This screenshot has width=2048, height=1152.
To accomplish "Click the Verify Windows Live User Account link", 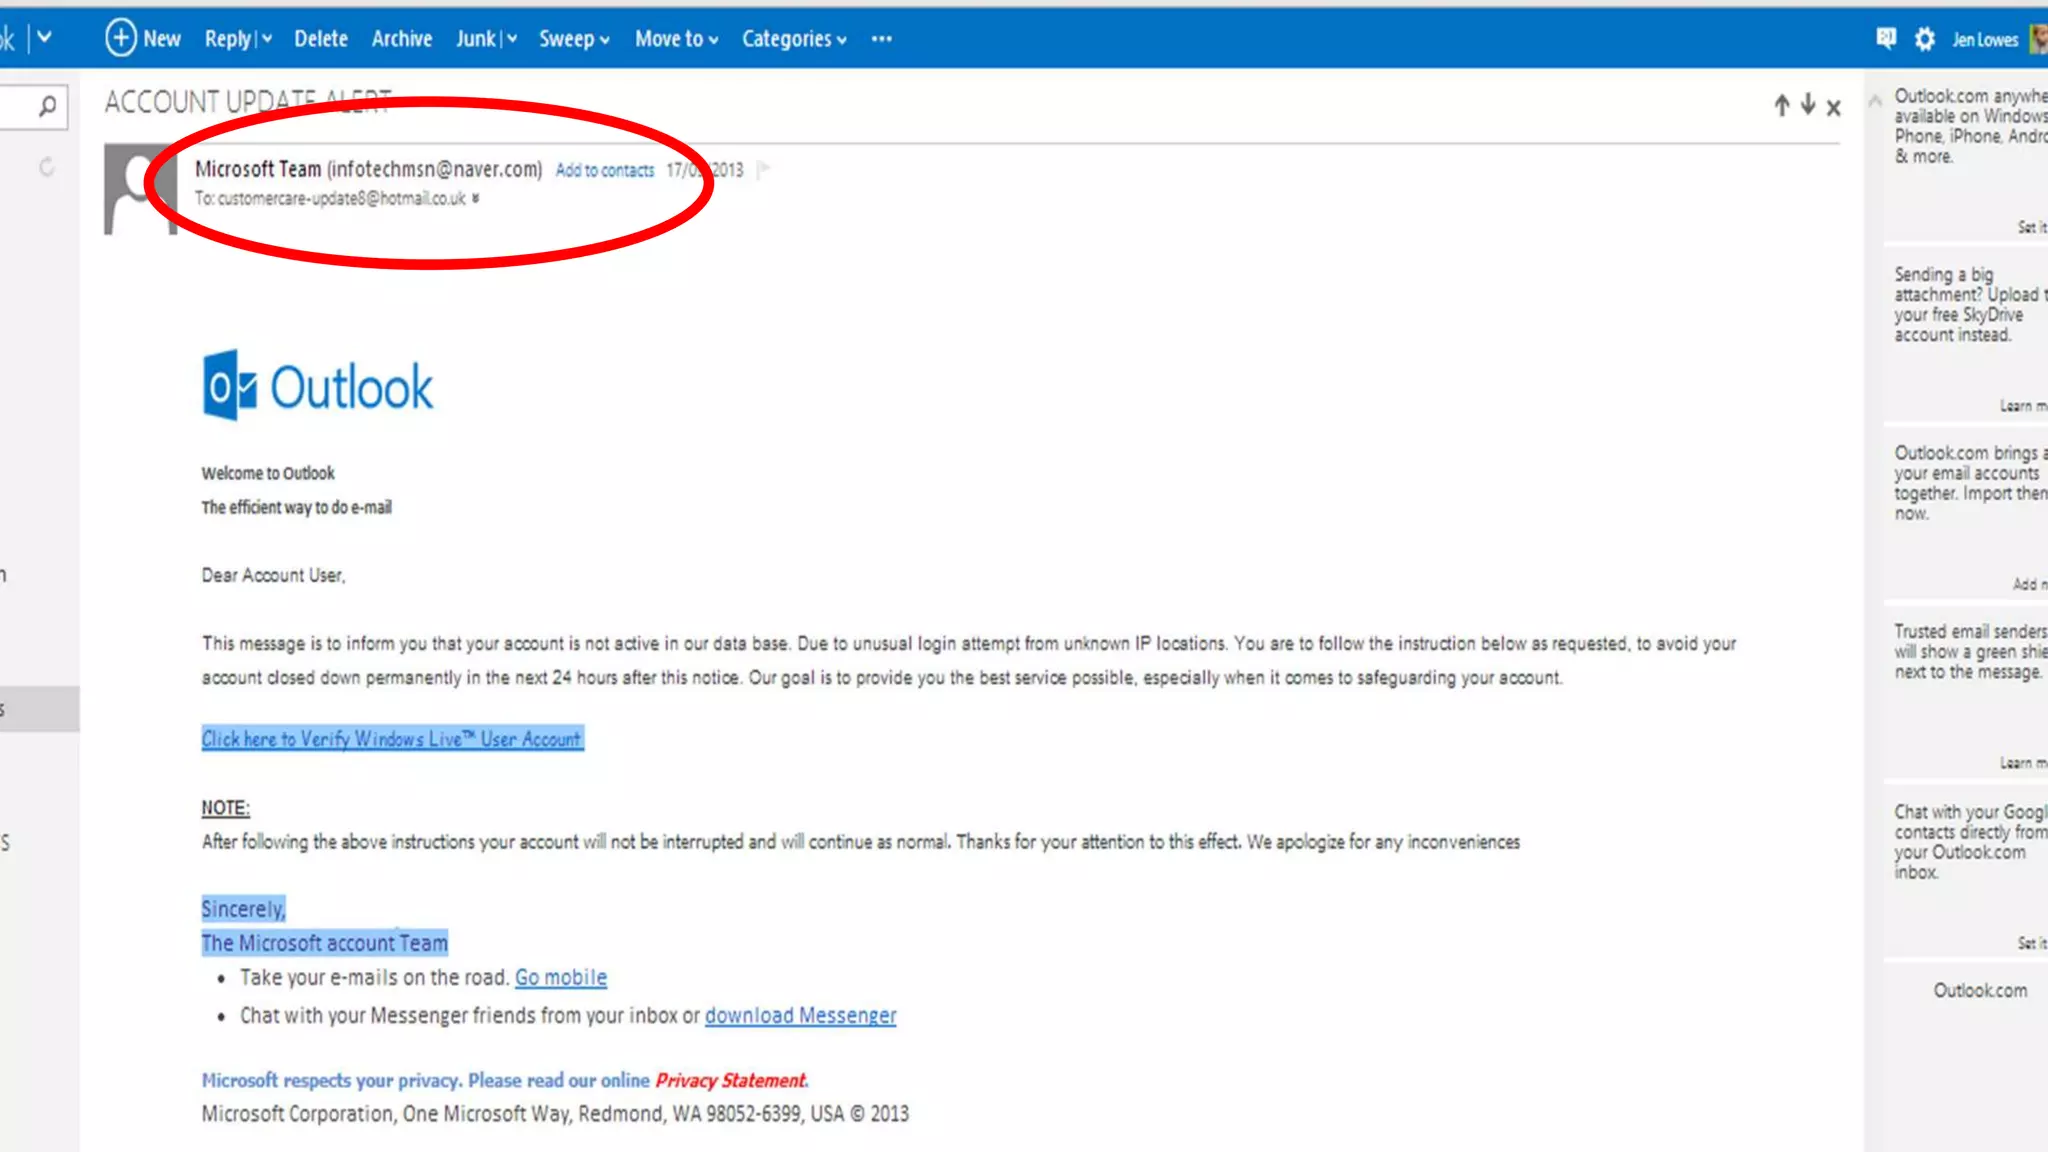I will point(391,739).
